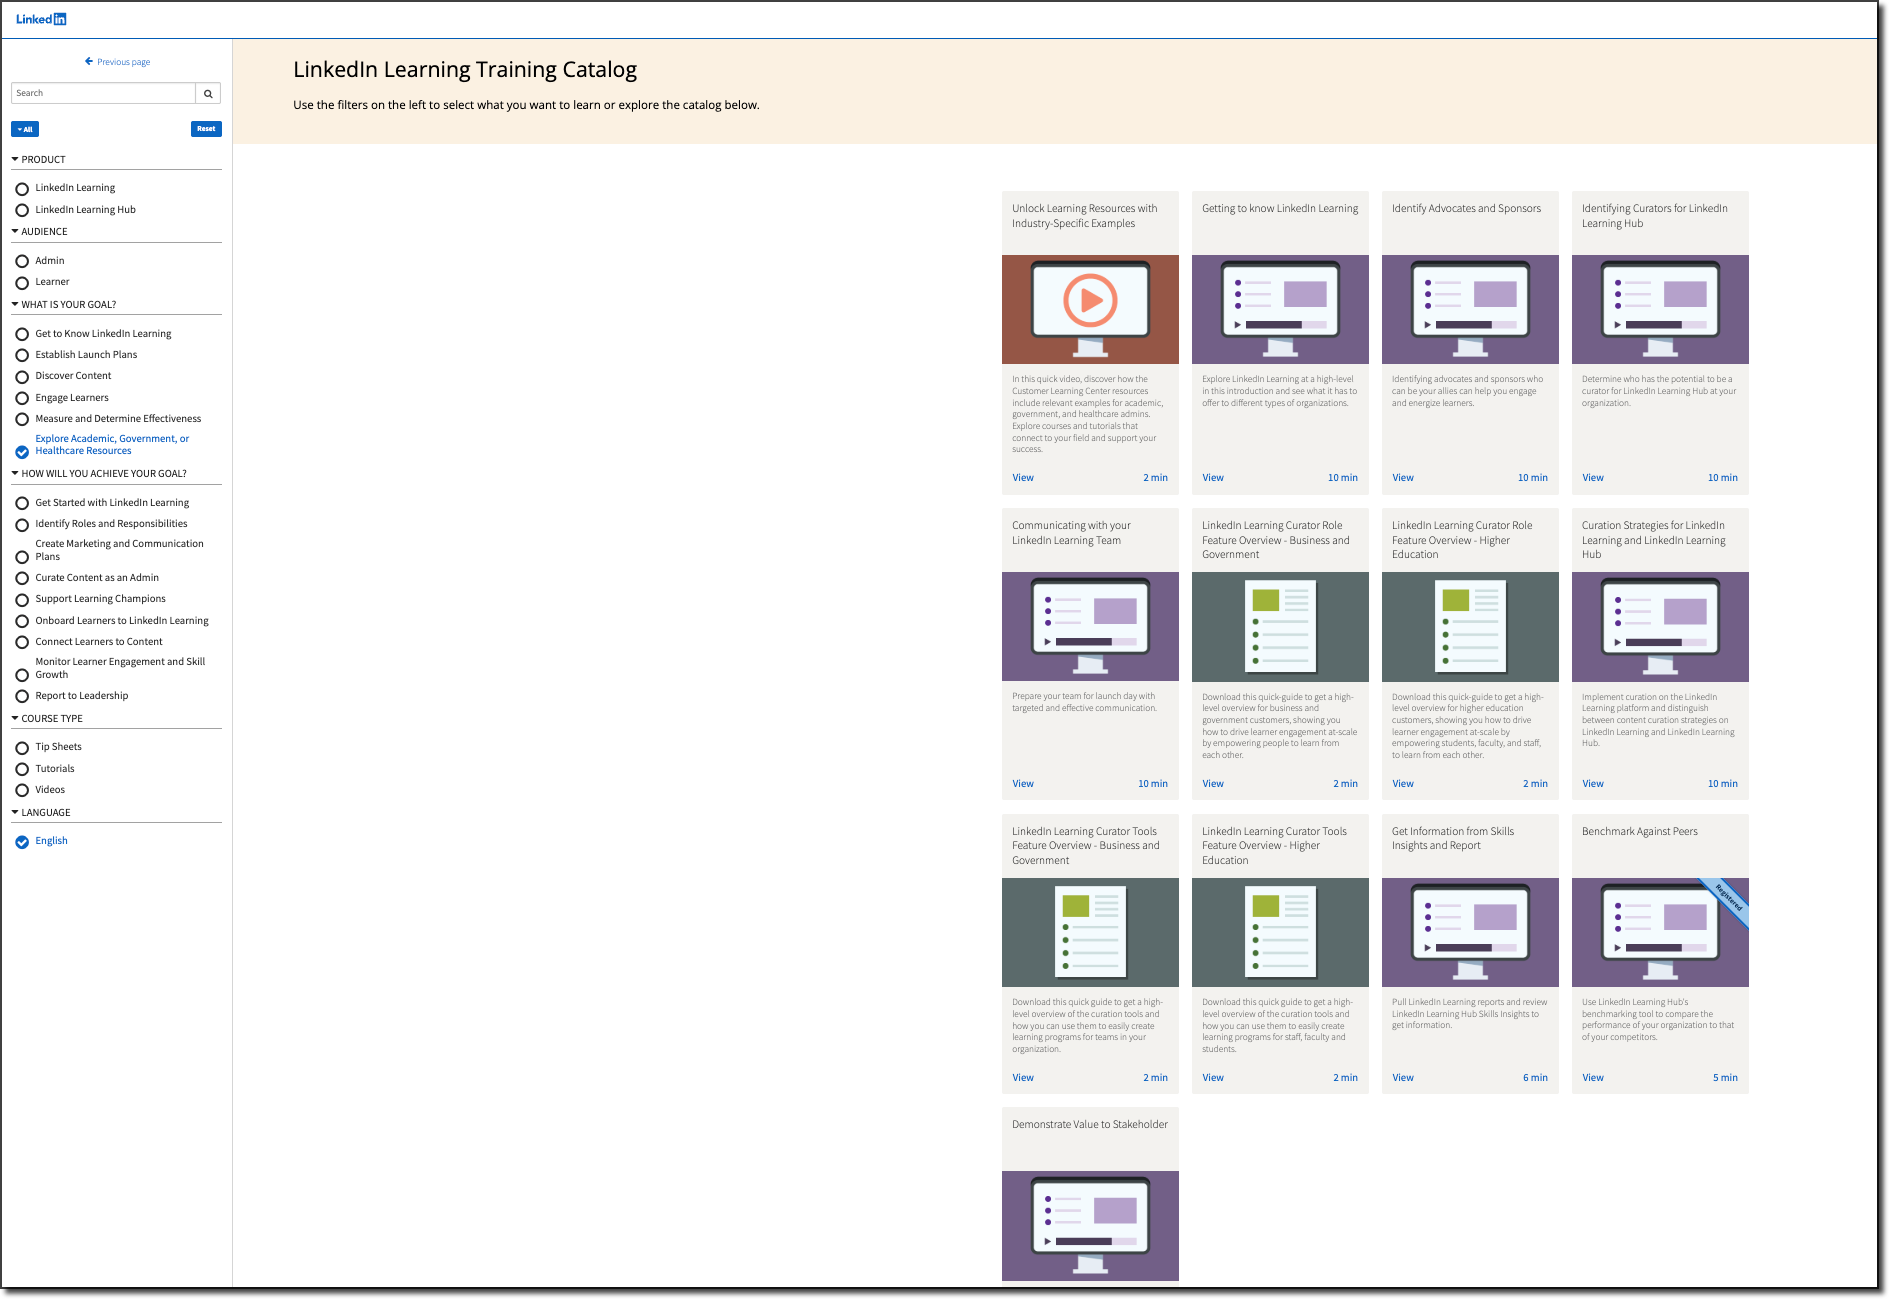Uncheck the English language filter
1889x1299 pixels.
pos(22,842)
